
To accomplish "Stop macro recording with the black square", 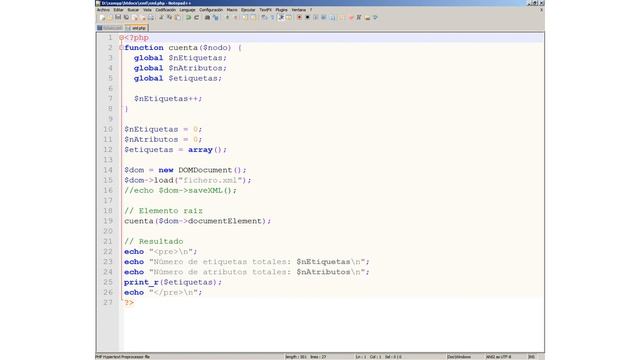I will [x=307, y=18].
